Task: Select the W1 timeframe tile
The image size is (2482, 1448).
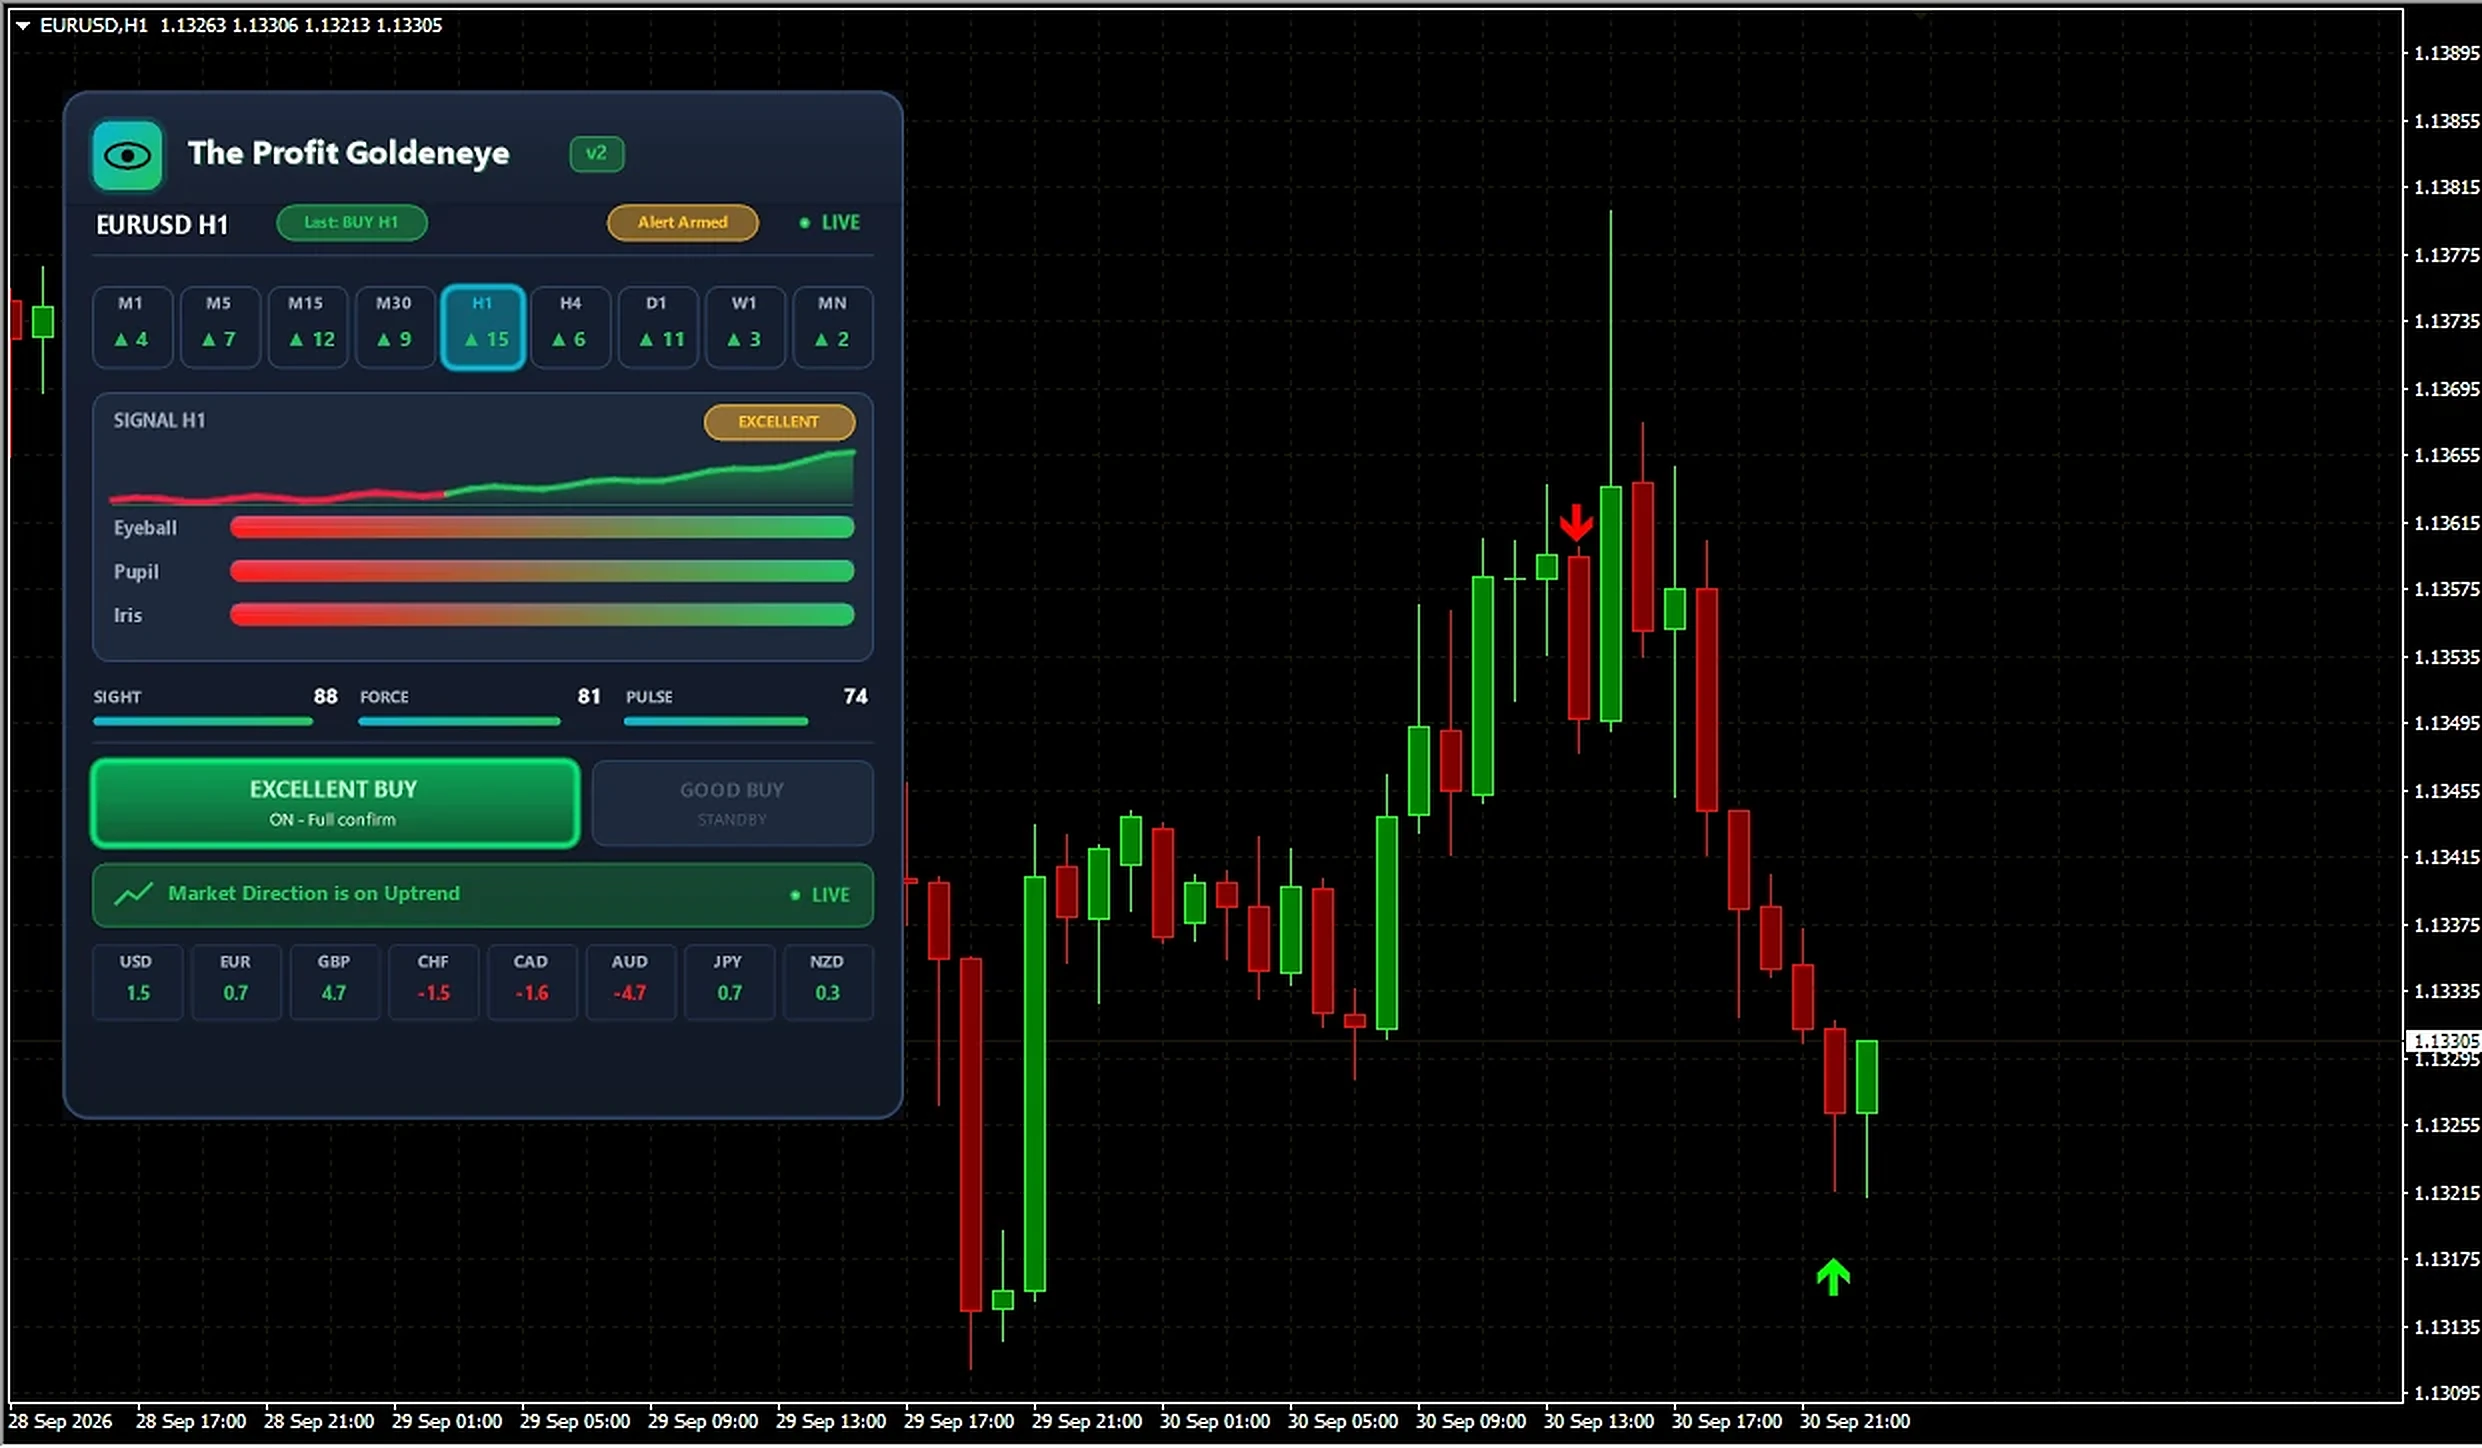Action: point(744,327)
